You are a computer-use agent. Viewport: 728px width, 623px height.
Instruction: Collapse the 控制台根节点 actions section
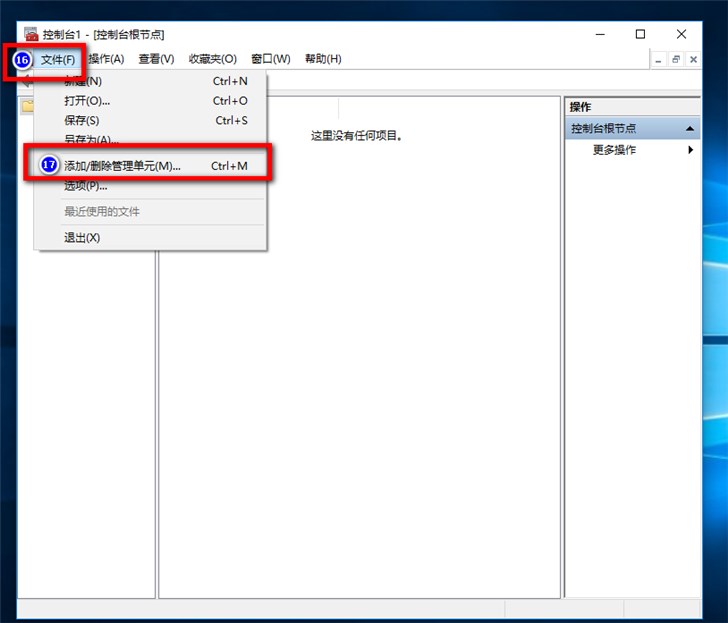(x=690, y=129)
